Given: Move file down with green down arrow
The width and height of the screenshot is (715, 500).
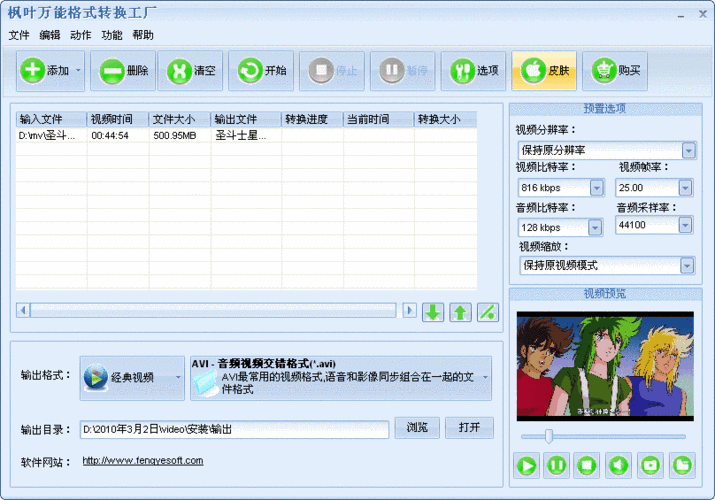Looking at the screenshot, I should tap(432, 311).
